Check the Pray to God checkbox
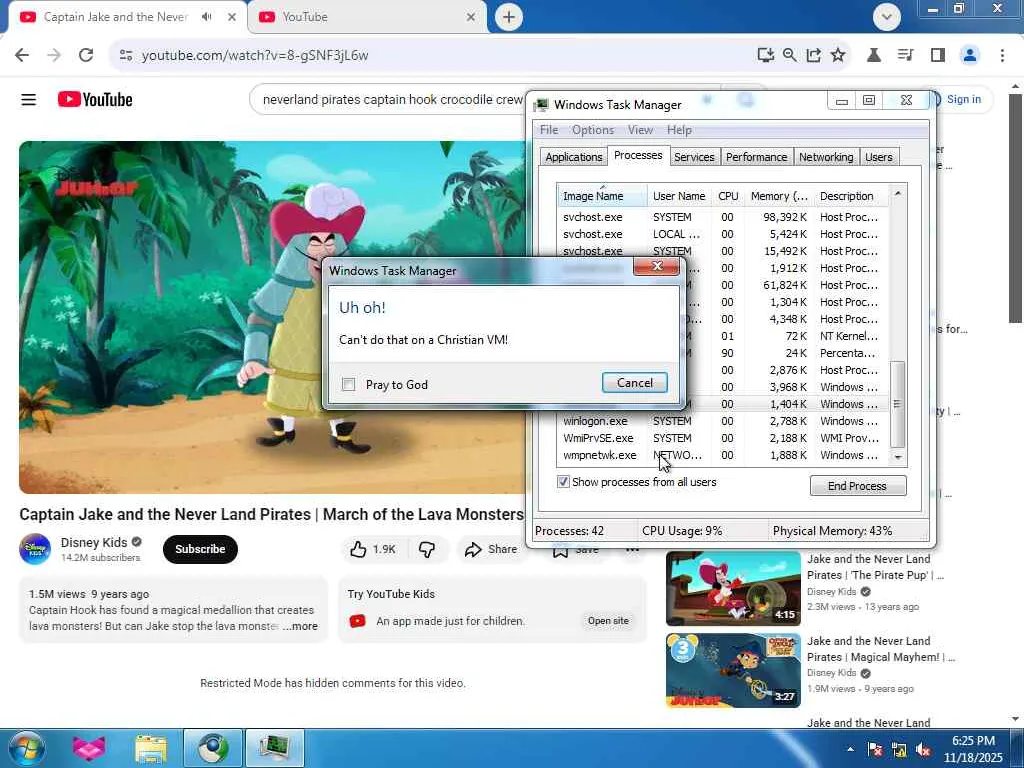Viewport: 1024px width, 768px height. pos(349,384)
